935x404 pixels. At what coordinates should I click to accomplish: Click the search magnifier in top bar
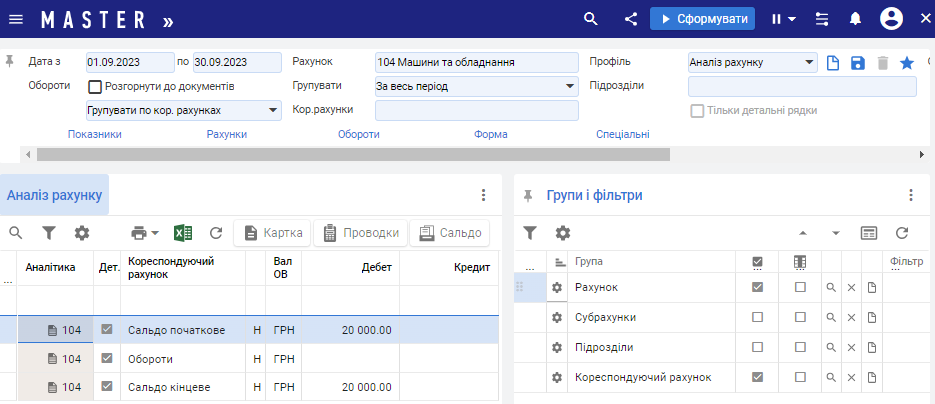click(591, 19)
